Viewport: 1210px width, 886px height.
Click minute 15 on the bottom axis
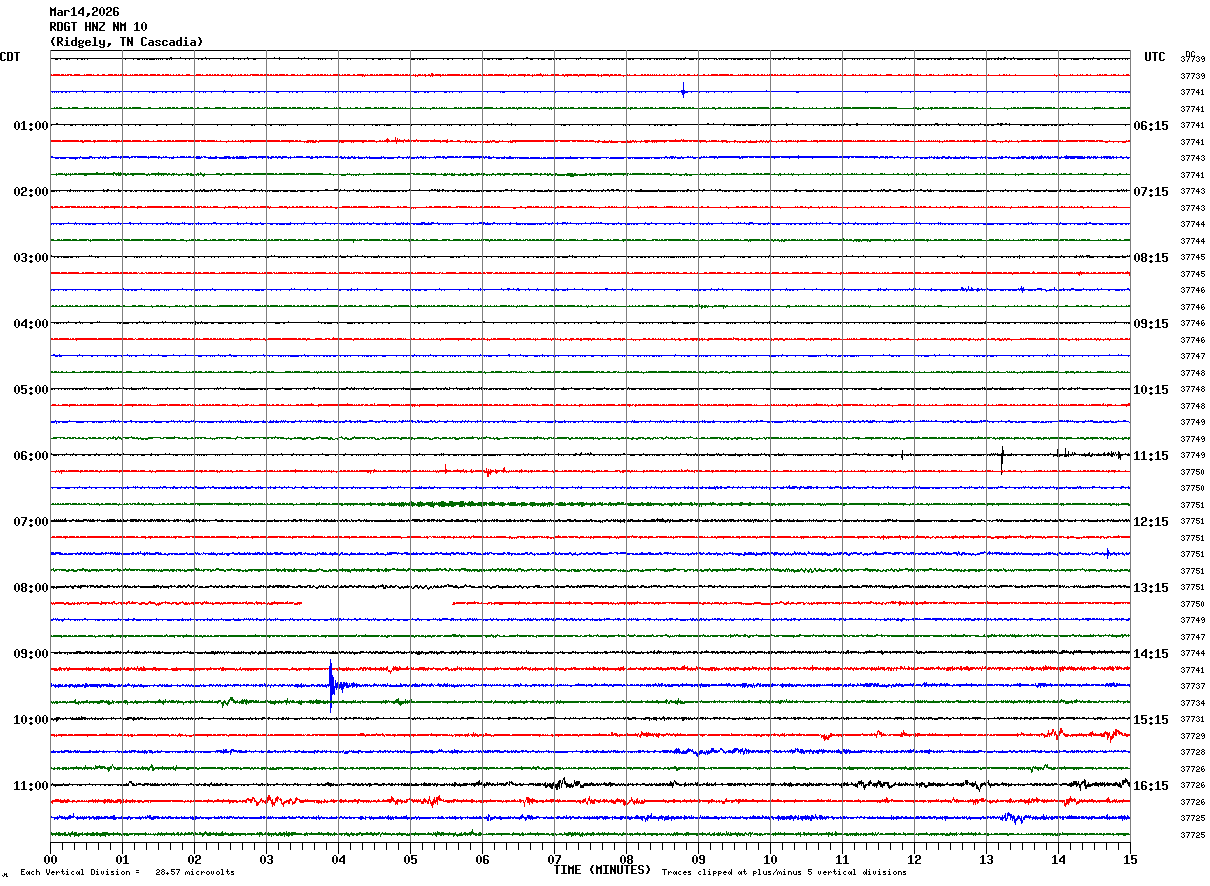(1129, 859)
